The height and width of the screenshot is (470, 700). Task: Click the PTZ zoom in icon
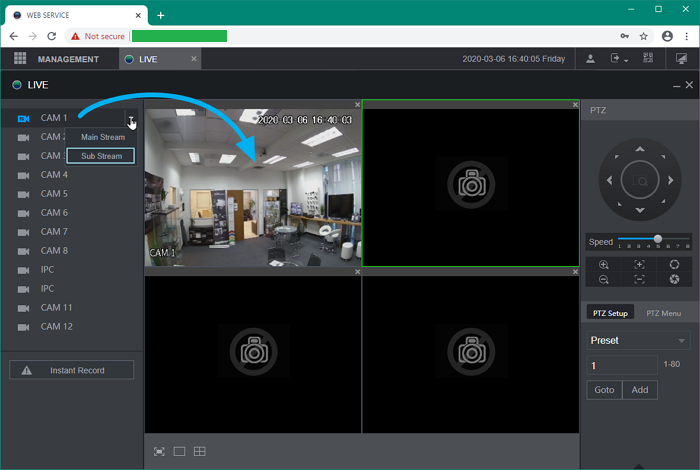coord(604,265)
